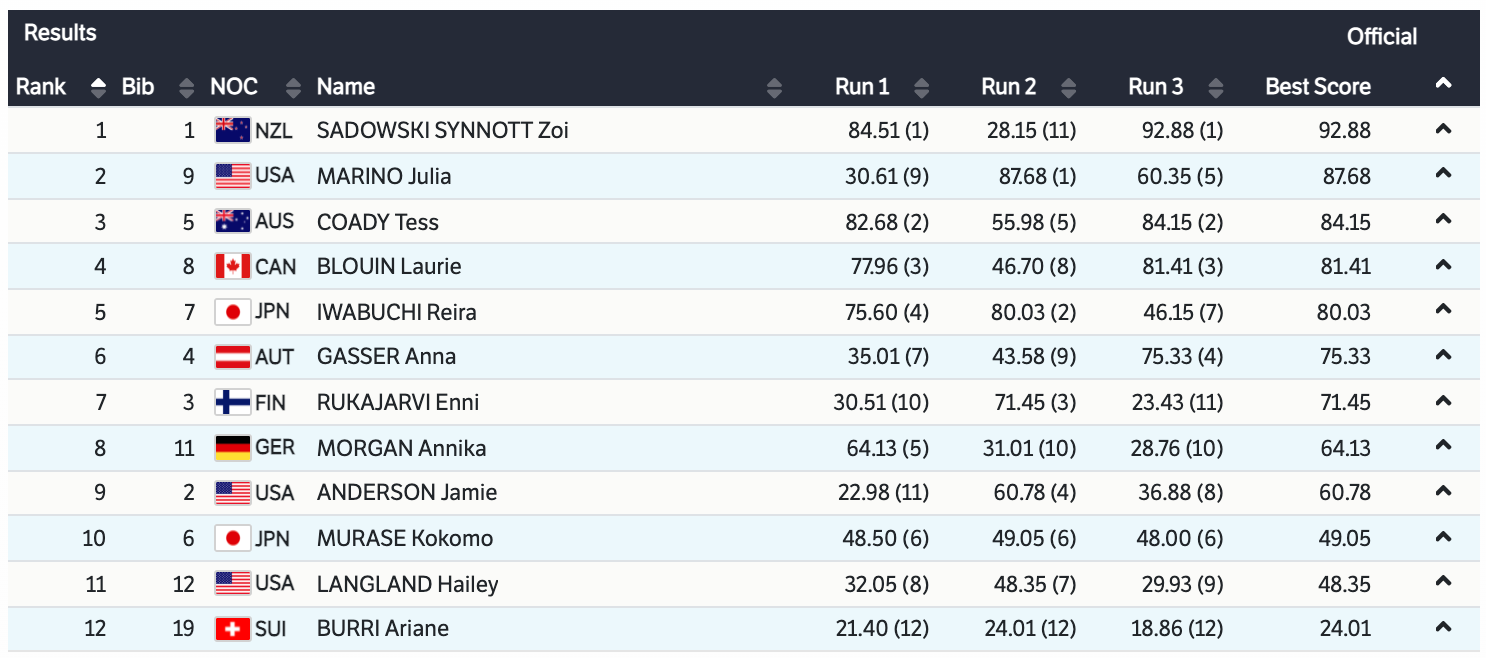Sort by Run 1 score arrows
1486x658 pixels.
pyautogui.click(x=921, y=88)
